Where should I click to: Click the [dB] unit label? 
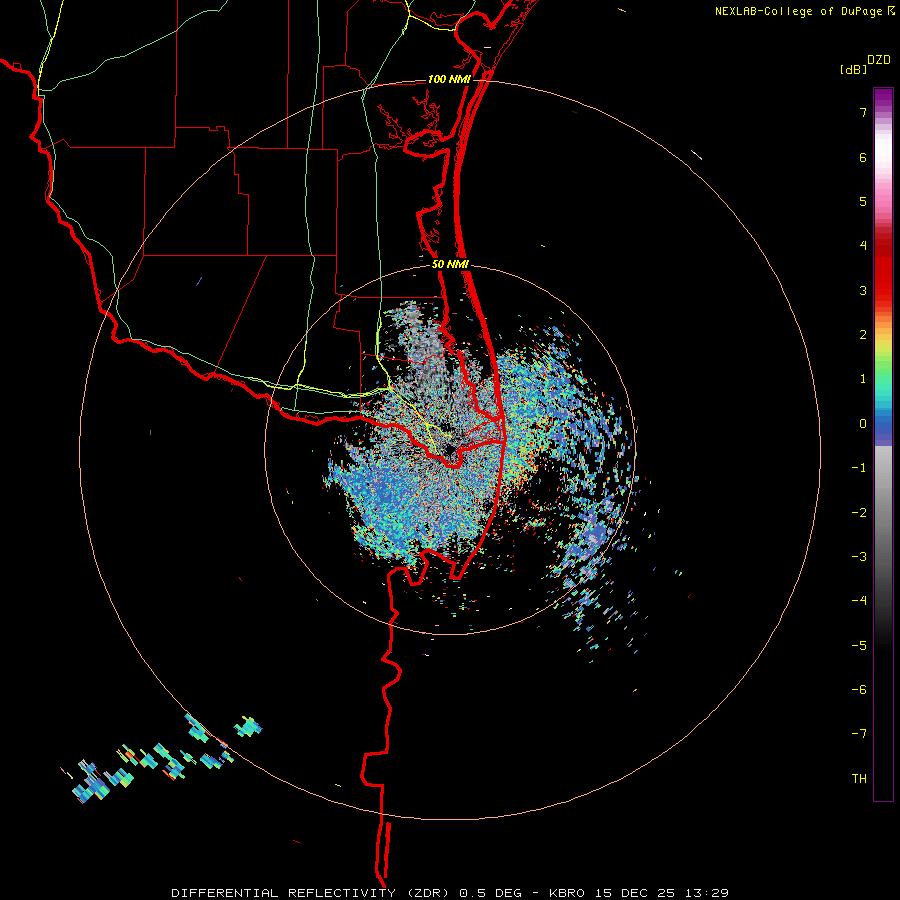tap(853, 69)
